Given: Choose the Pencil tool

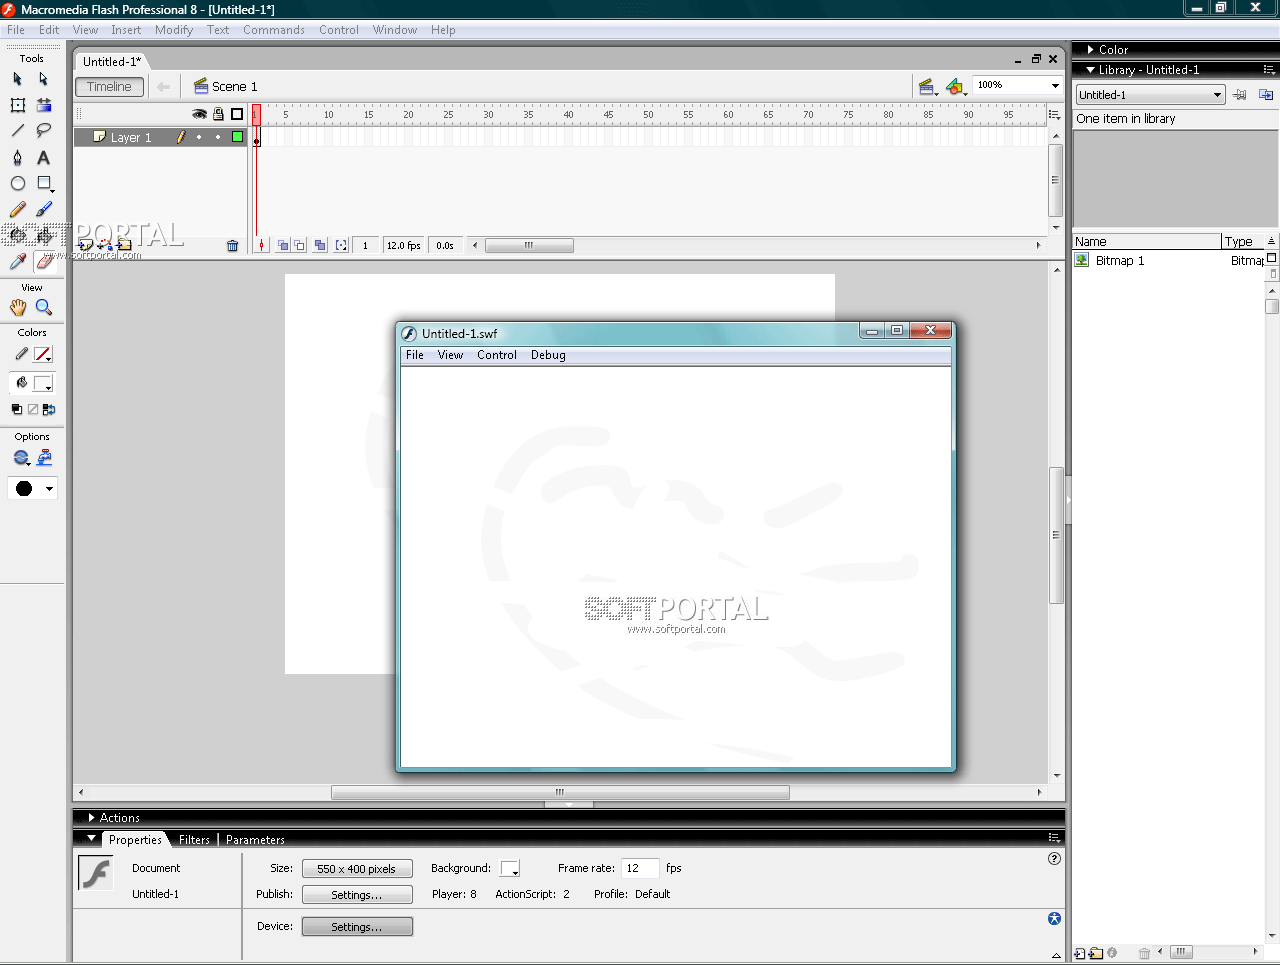Looking at the screenshot, I should tap(18, 209).
